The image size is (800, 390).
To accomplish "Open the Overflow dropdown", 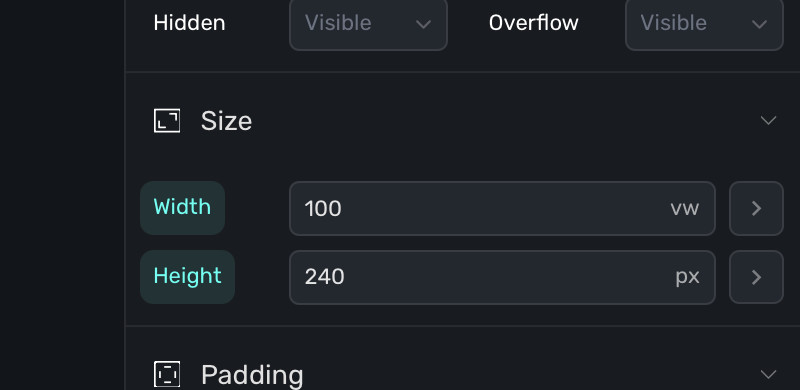I will tap(704, 23).
